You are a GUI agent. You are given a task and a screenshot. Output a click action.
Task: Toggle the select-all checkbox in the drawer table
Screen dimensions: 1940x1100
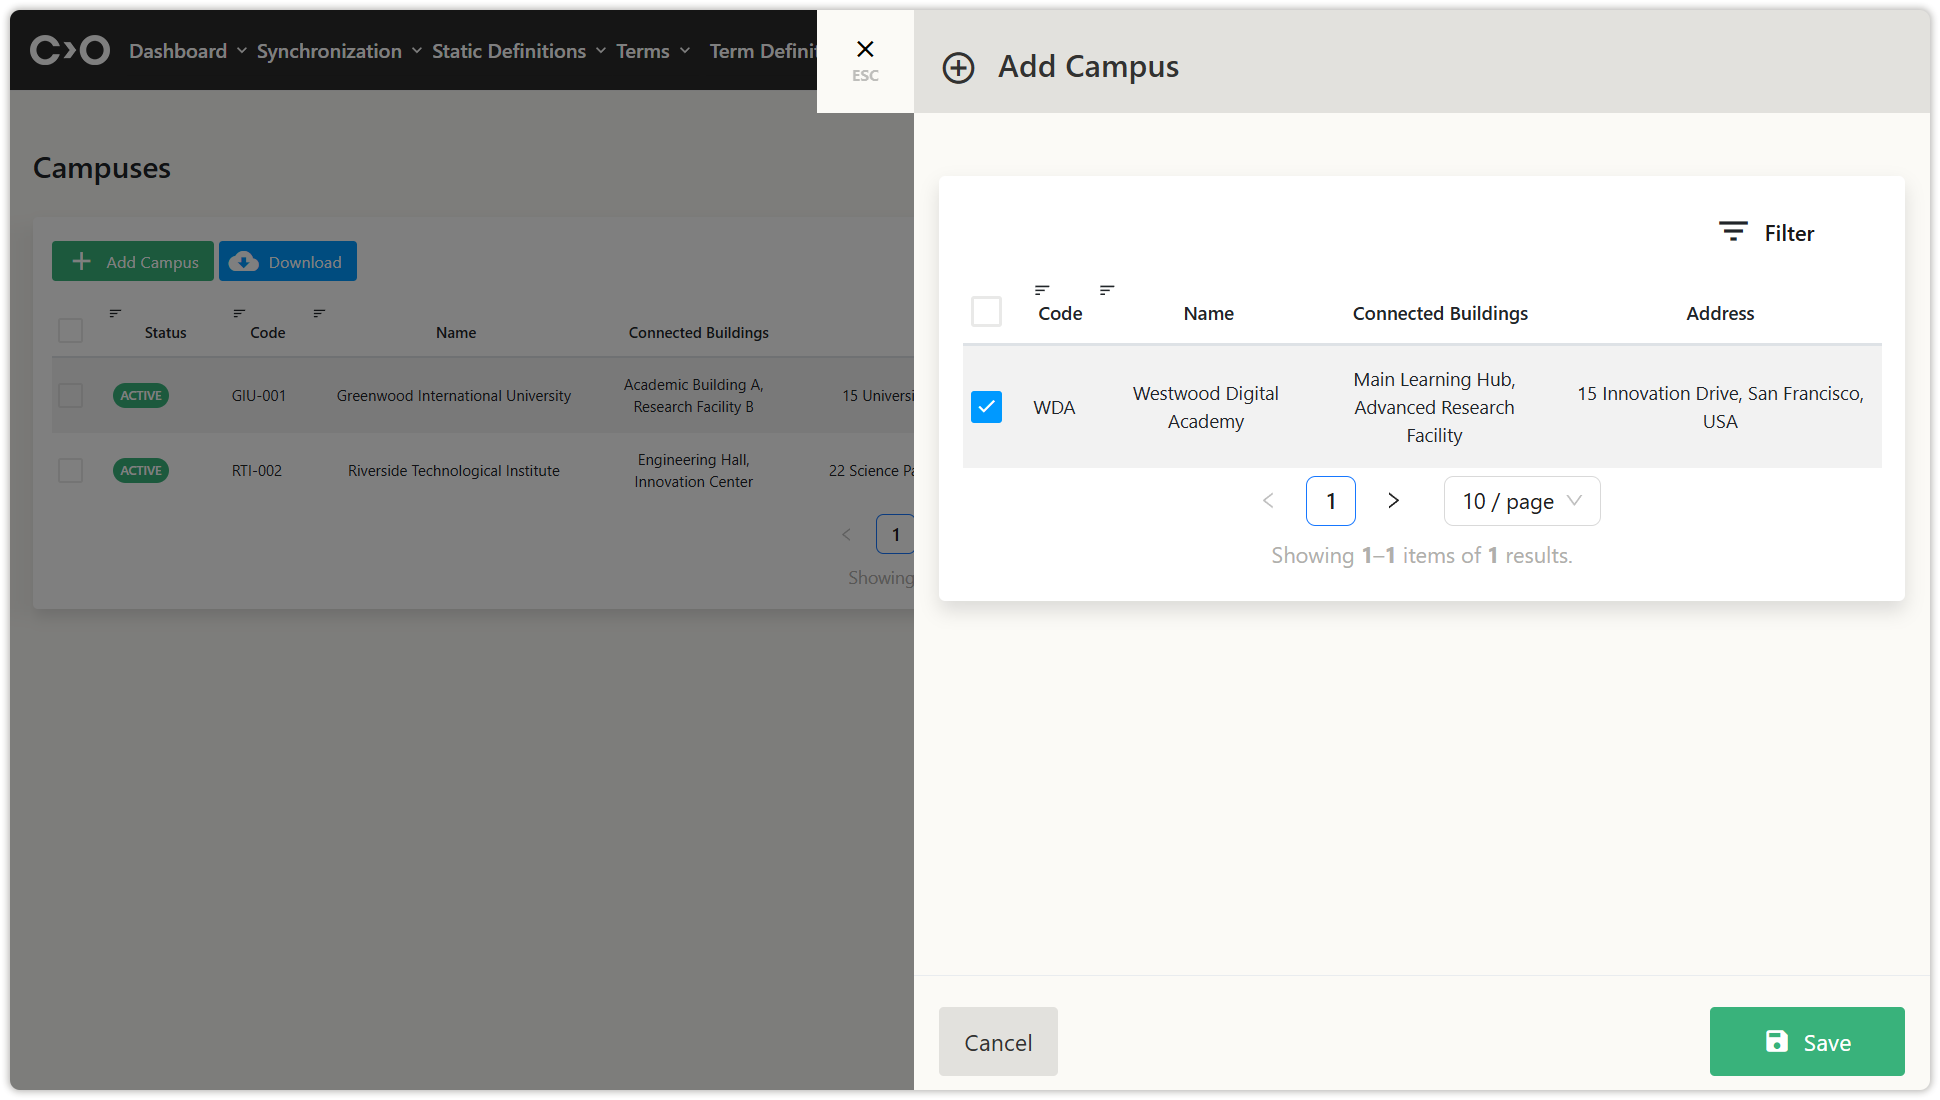(x=986, y=312)
